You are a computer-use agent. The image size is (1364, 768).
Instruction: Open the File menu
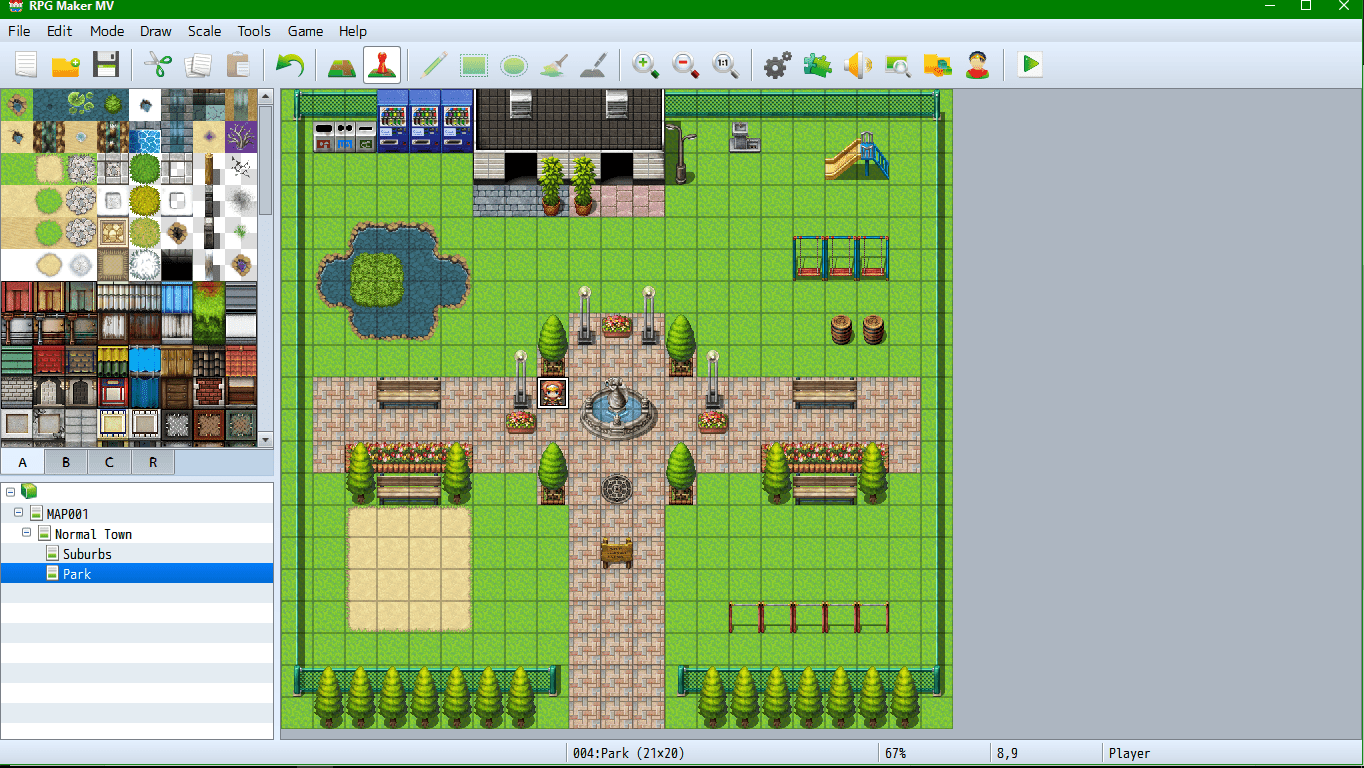pos(19,31)
